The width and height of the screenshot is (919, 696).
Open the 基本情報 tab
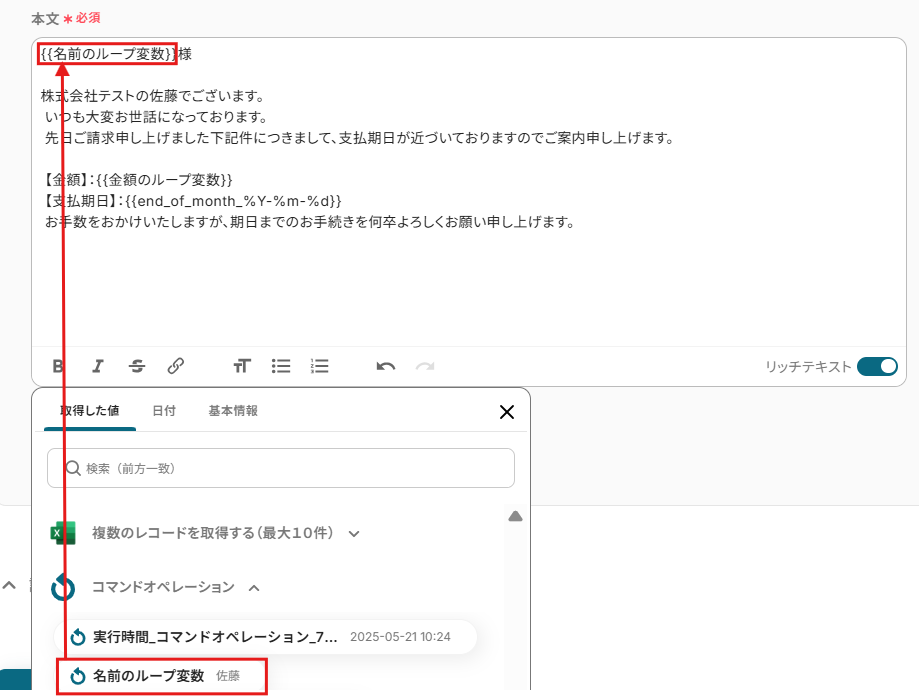(x=233, y=411)
